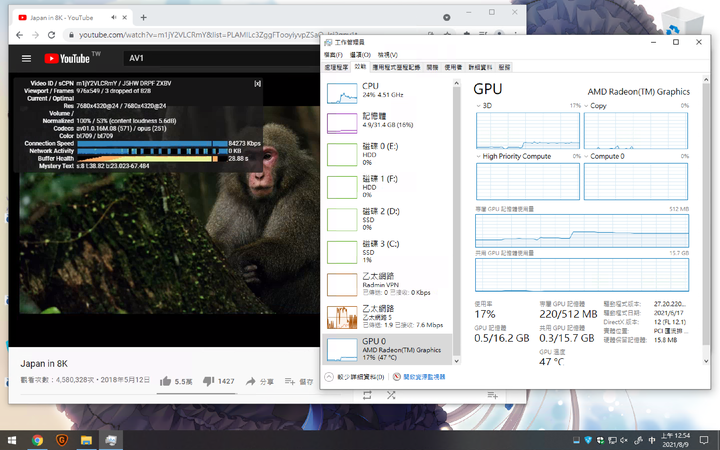Open the orange shield app on taskbar
The image size is (720, 450).
click(x=62, y=440)
